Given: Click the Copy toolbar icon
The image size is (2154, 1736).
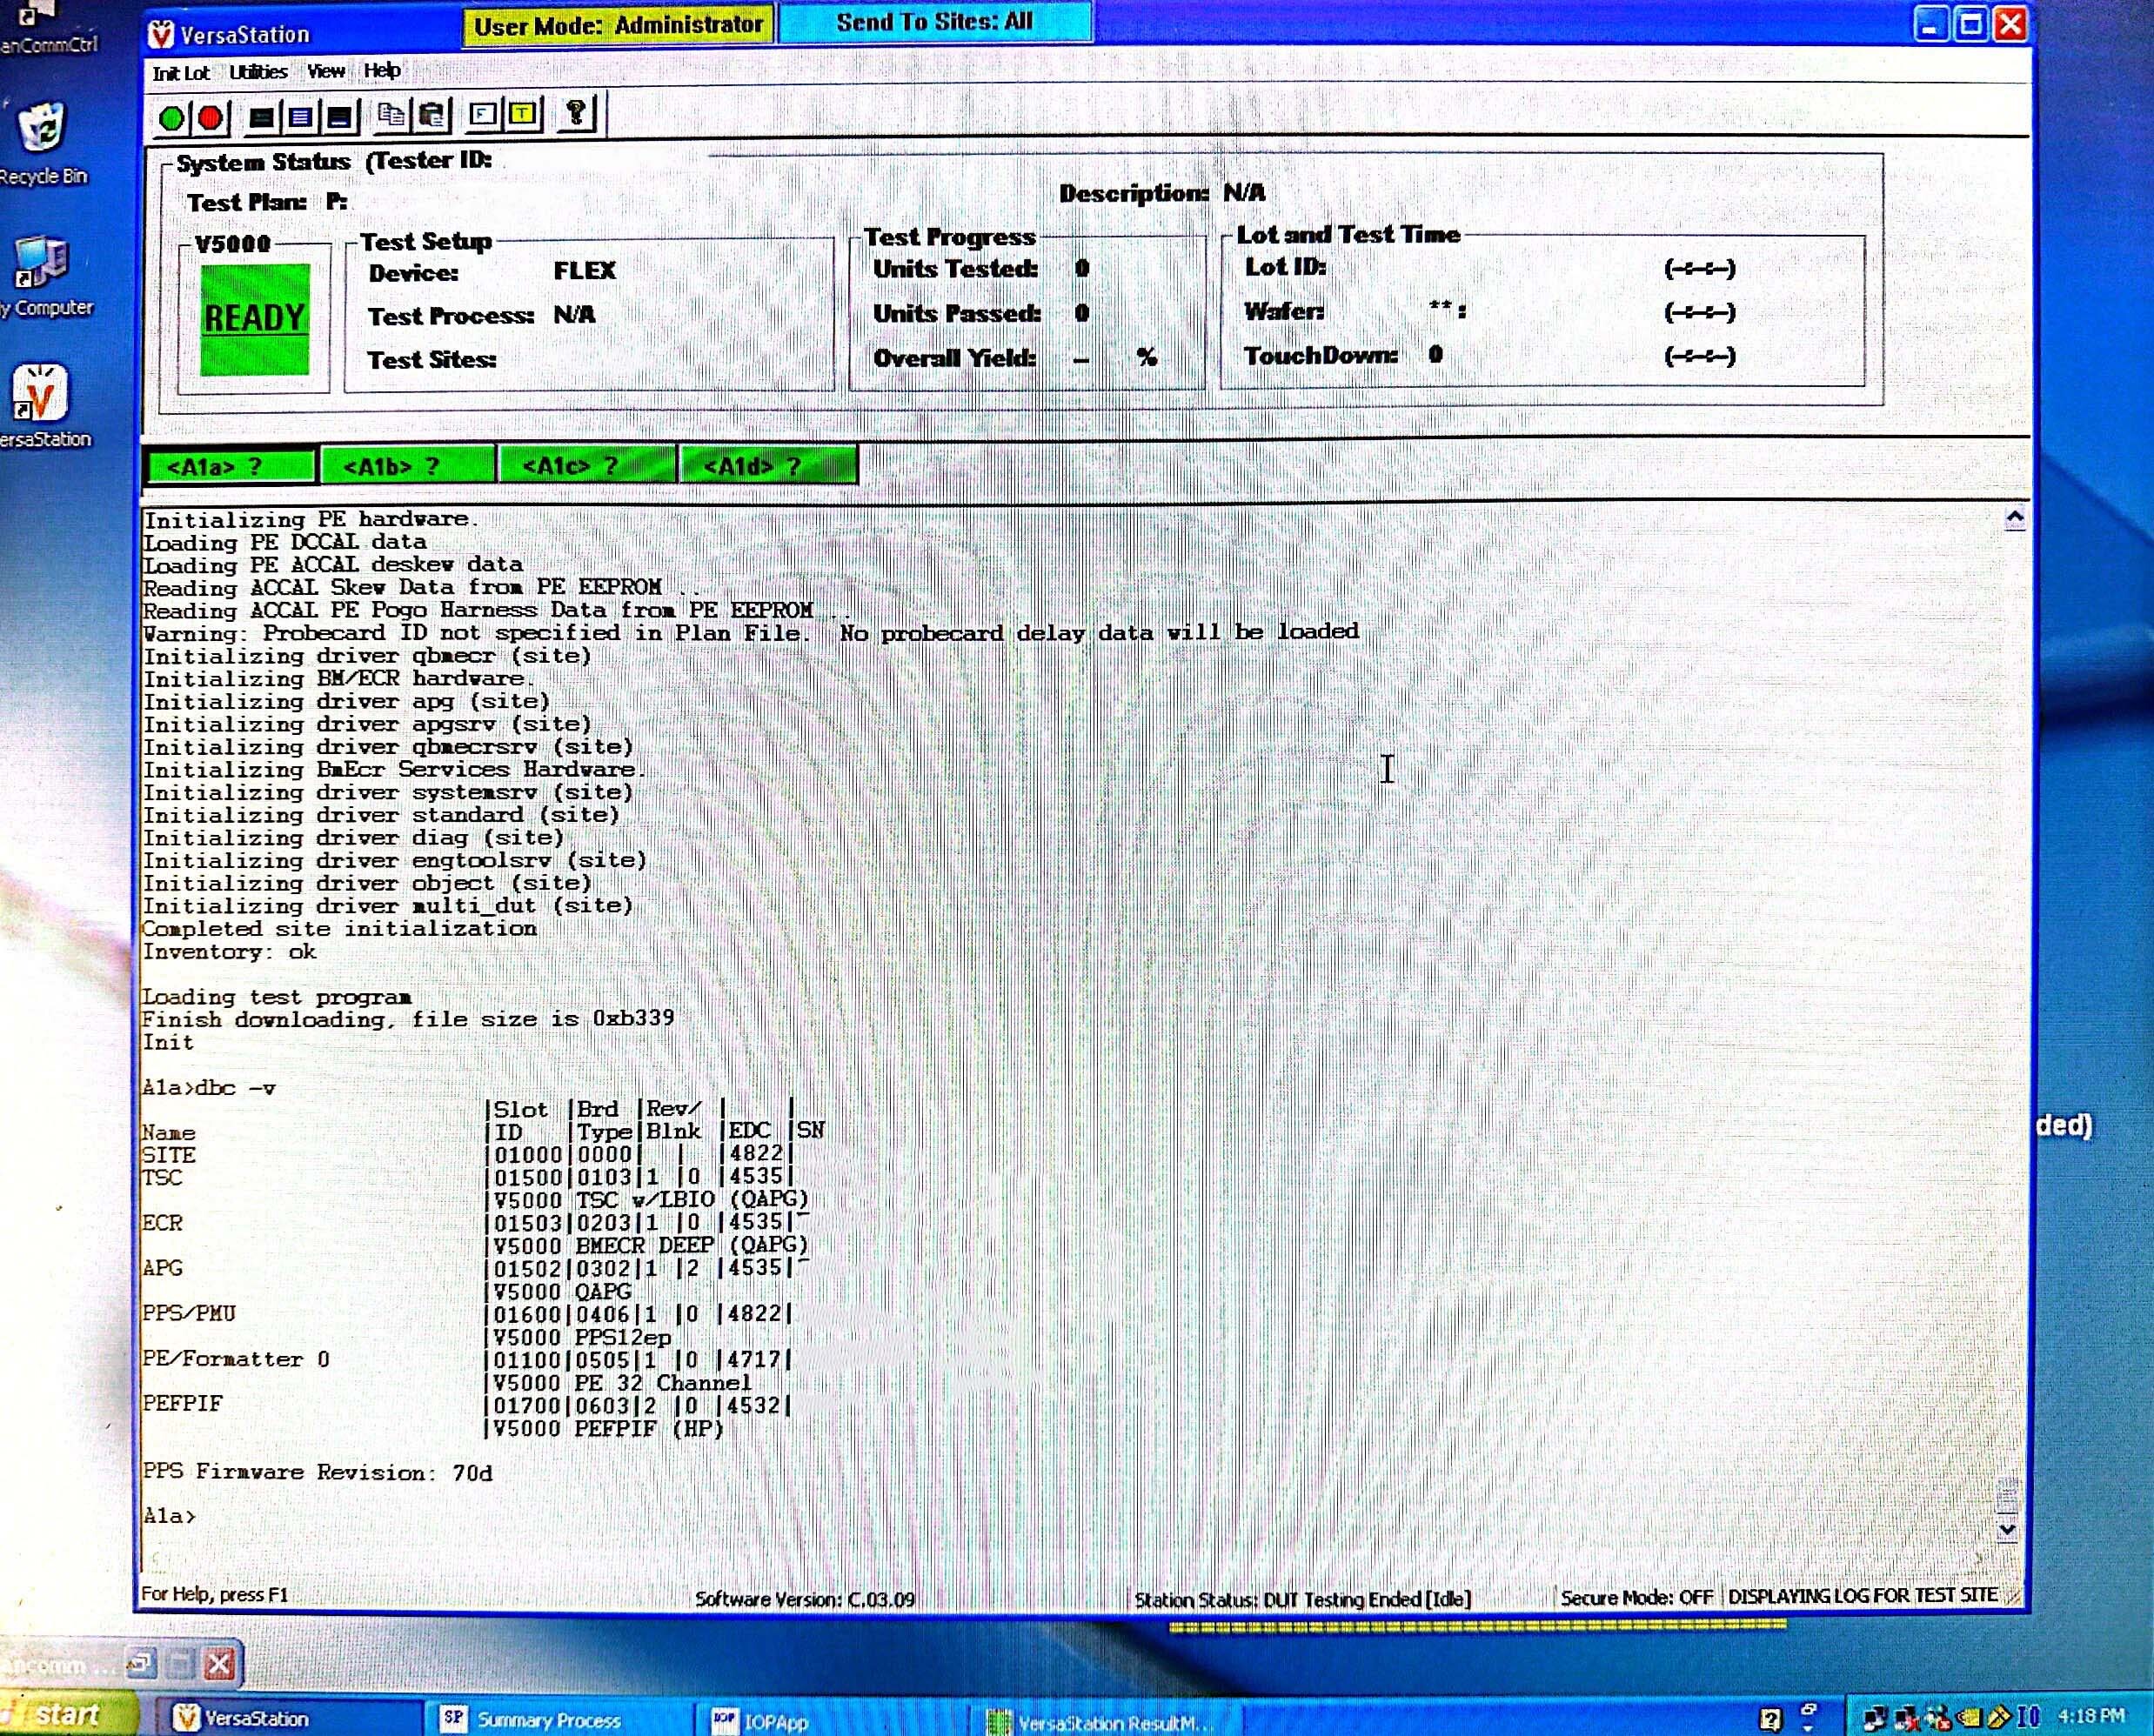Looking at the screenshot, I should pyautogui.click(x=391, y=116).
